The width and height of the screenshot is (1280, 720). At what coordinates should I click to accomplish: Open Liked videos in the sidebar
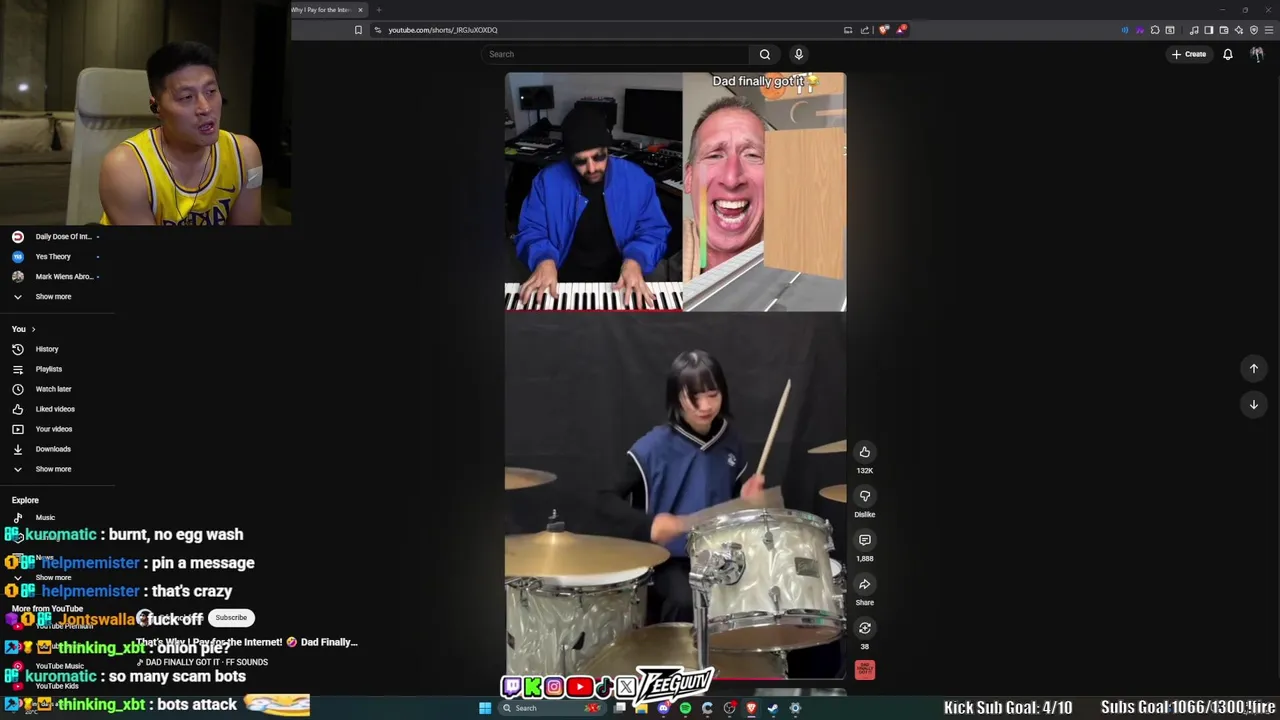[55, 409]
